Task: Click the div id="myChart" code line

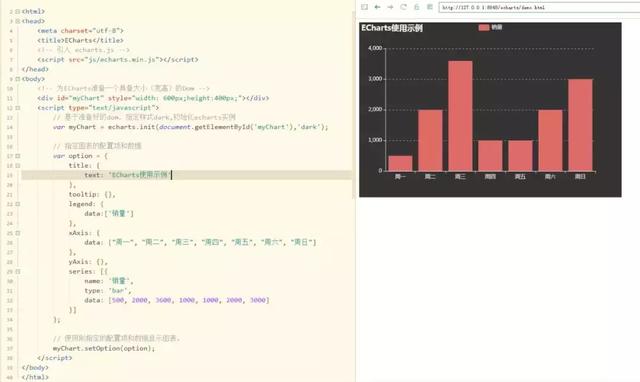Action: point(153,98)
